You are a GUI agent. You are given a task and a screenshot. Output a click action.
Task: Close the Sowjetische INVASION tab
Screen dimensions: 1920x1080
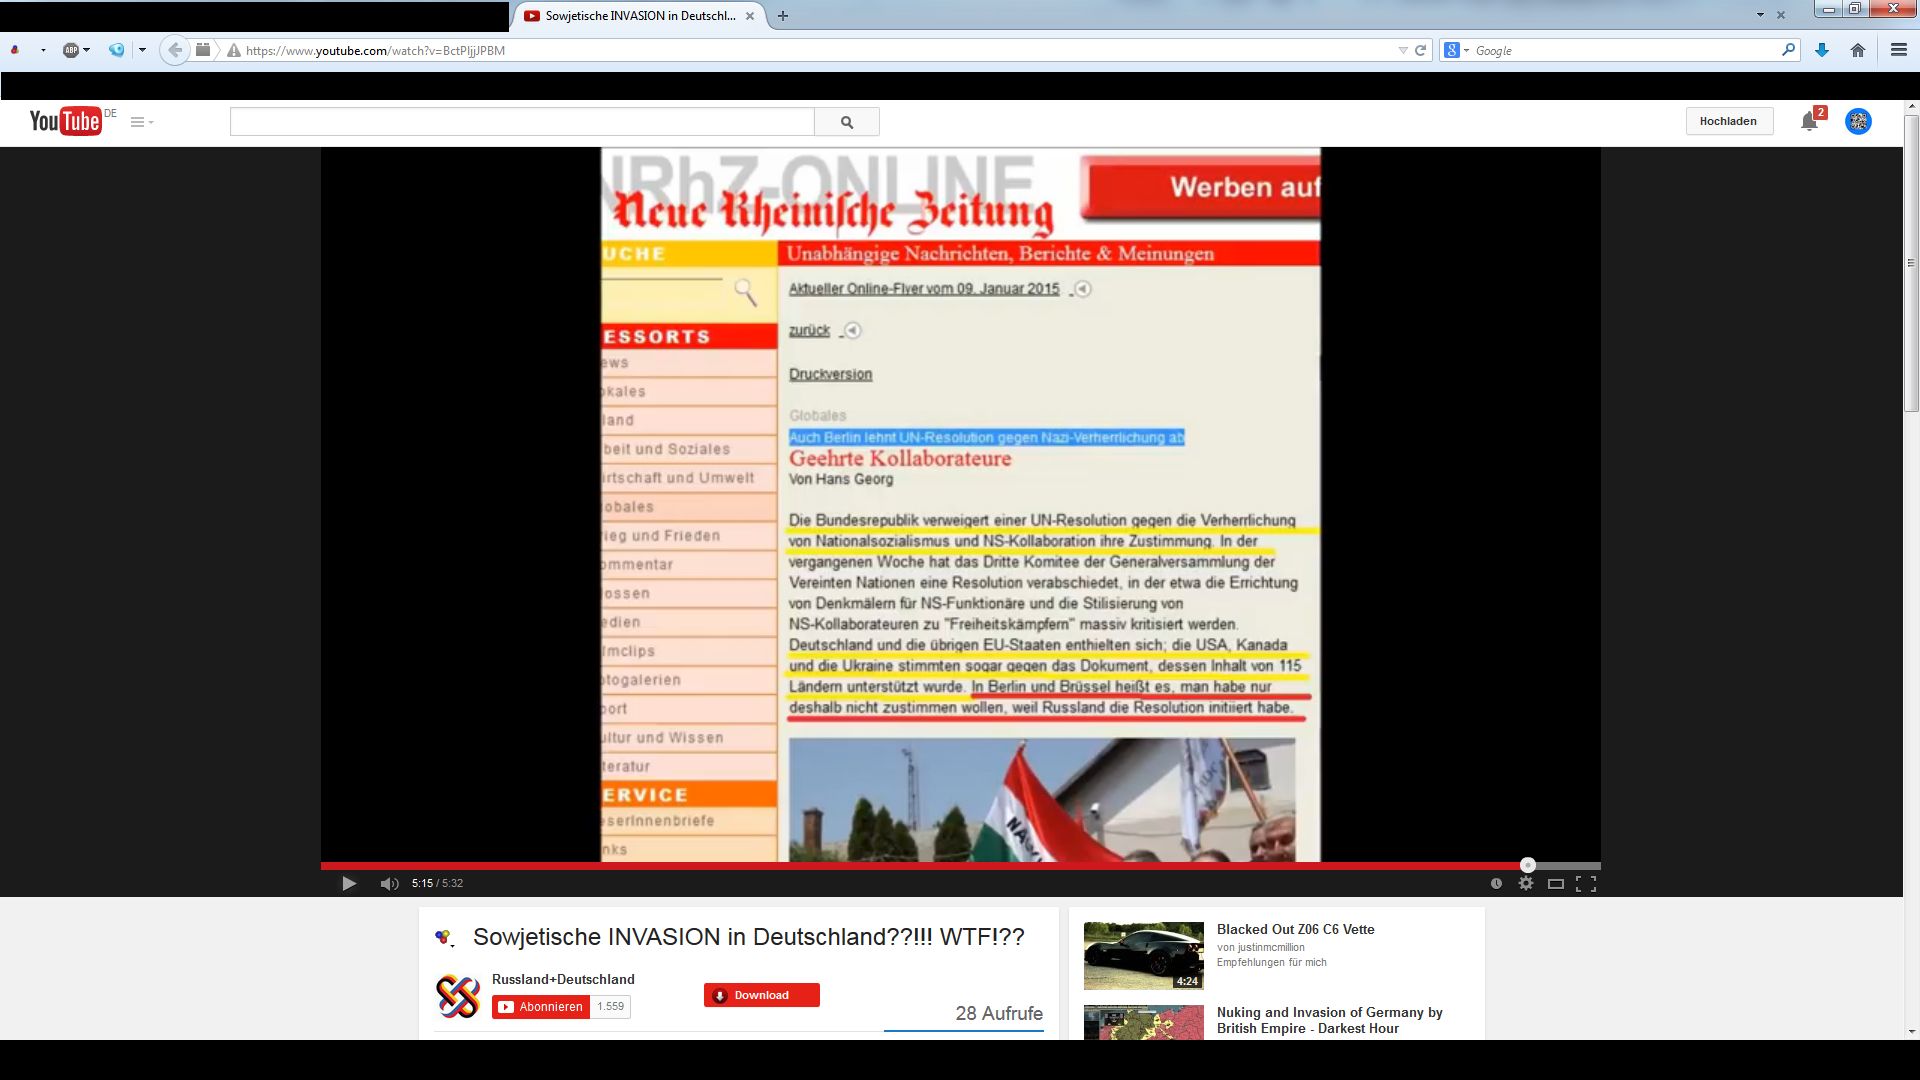750,16
